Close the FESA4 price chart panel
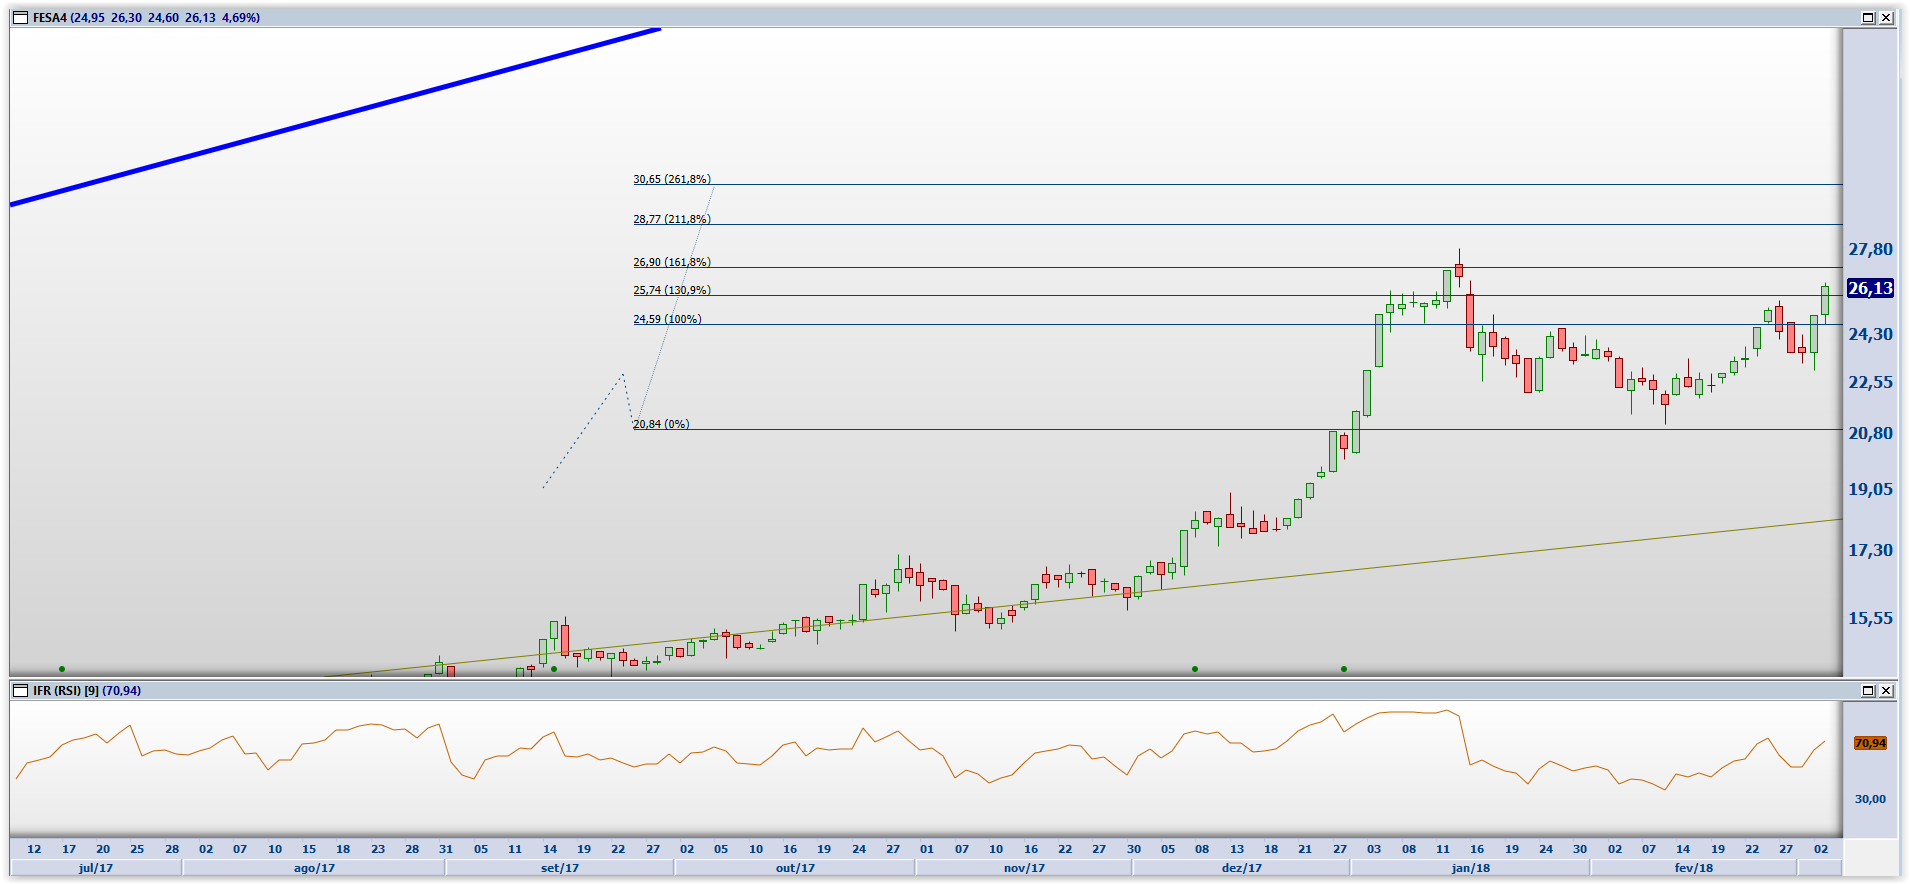 (1886, 18)
